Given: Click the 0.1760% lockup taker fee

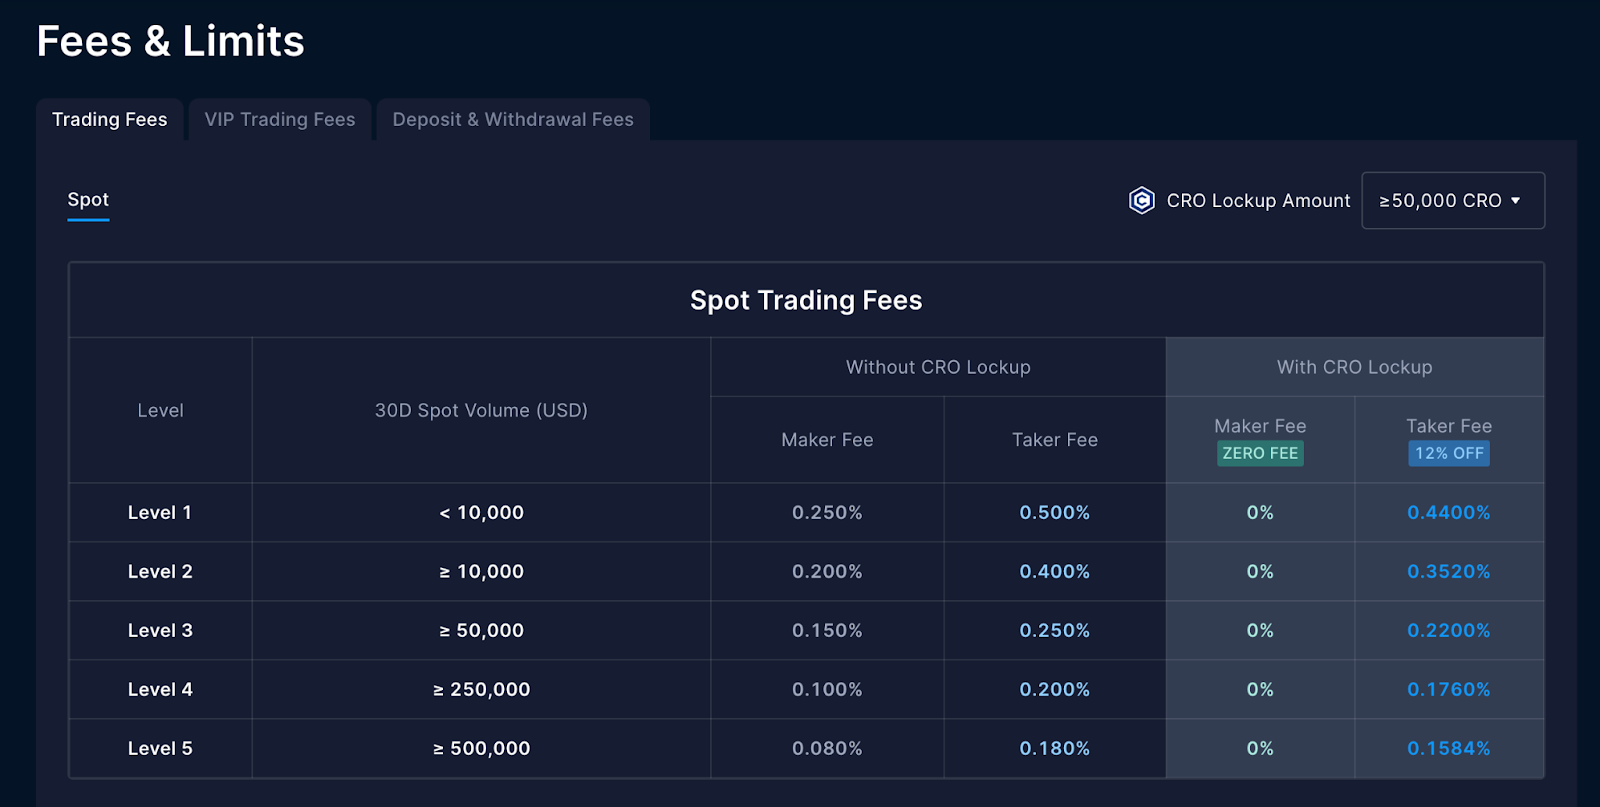Looking at the screenshot, I should click(x=1449, y=690).
